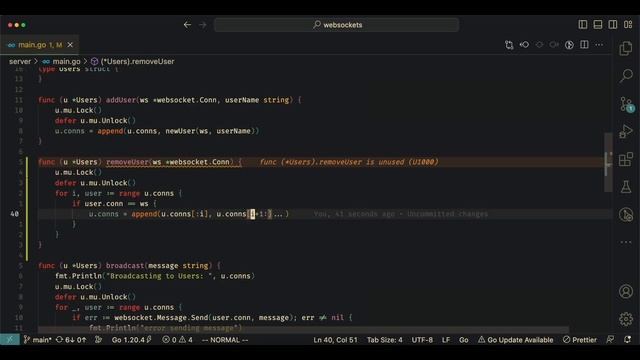
Task: Click the vertical scrollbar thumb in the editor
Action: pos(608,162)
